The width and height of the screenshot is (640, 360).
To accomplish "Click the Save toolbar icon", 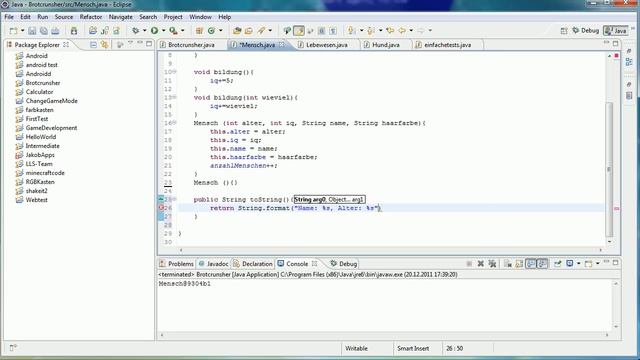I will 32,31.
